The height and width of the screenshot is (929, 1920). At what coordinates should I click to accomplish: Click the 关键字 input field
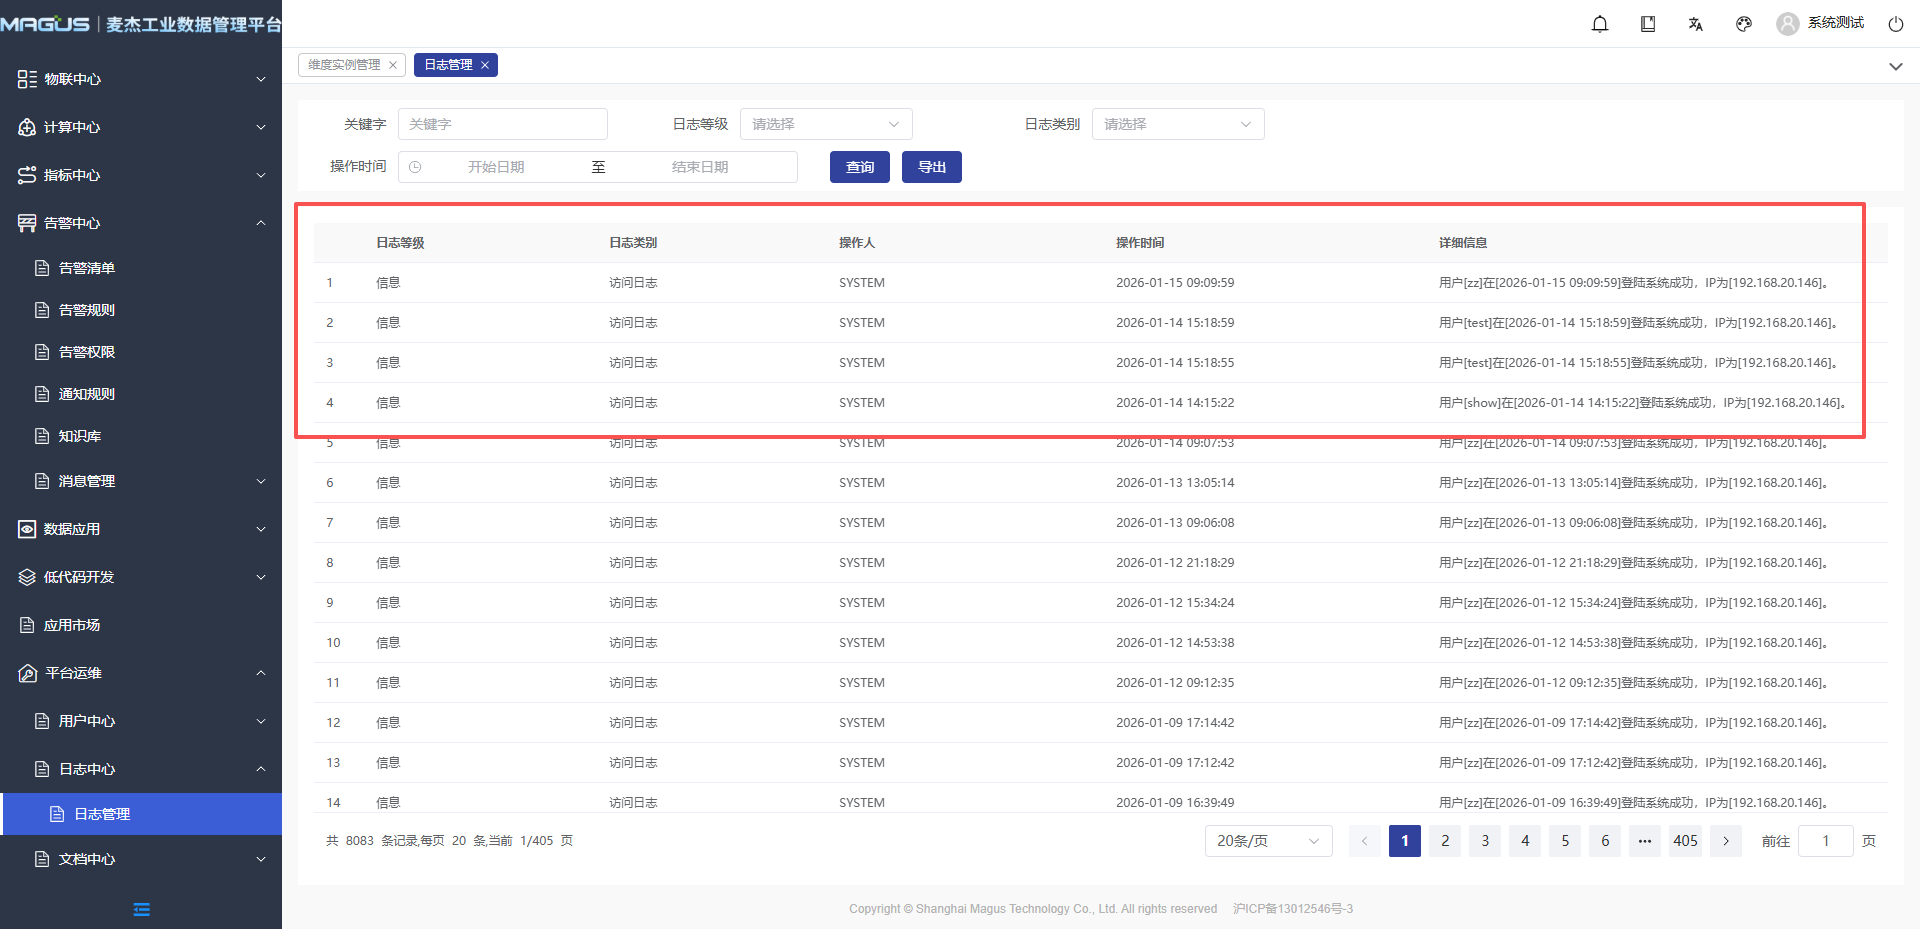502,124
